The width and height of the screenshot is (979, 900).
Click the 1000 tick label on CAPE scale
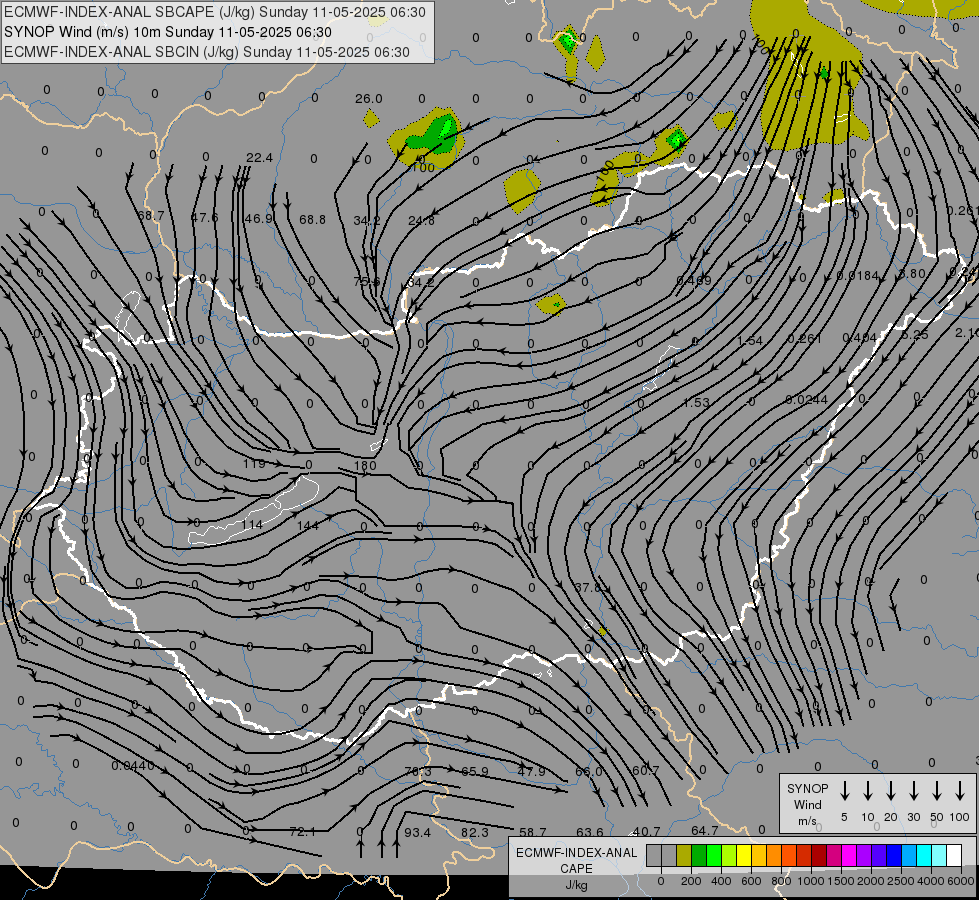tap(810, 881)
